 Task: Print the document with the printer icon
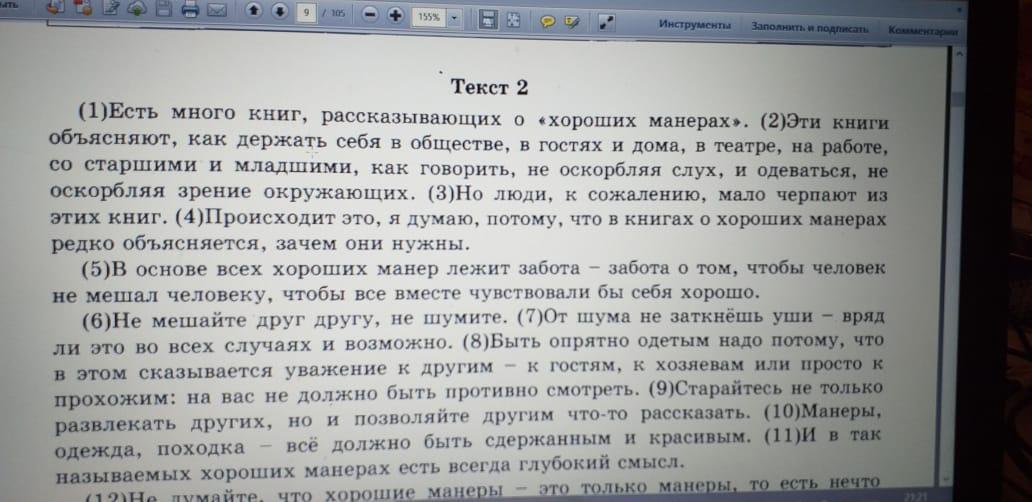tap(190, 10)
